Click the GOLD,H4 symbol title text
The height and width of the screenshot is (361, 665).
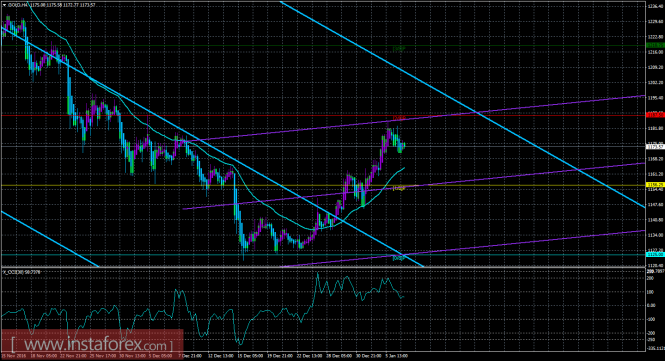pyautogui.click(x=17, y=5)
